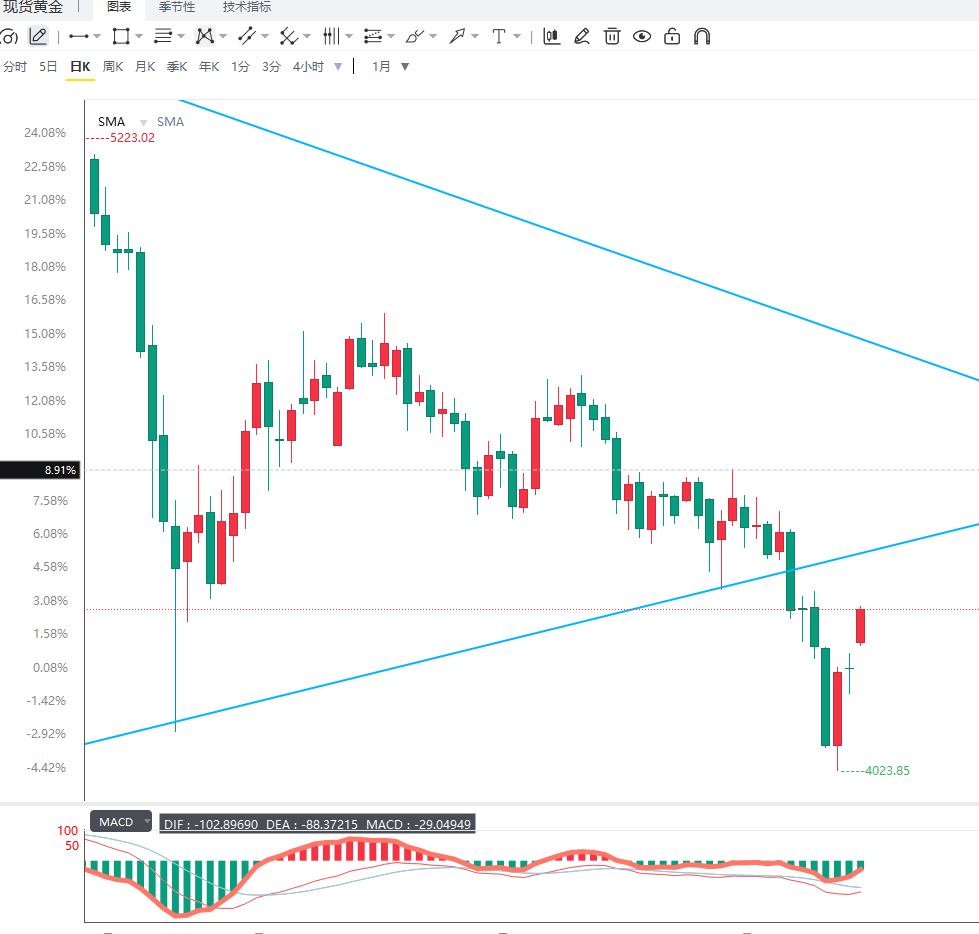The height and width of the screenshot is (934, 979).
Task: Select the arrow drawing tool
Action: click(x=457, y=36)
